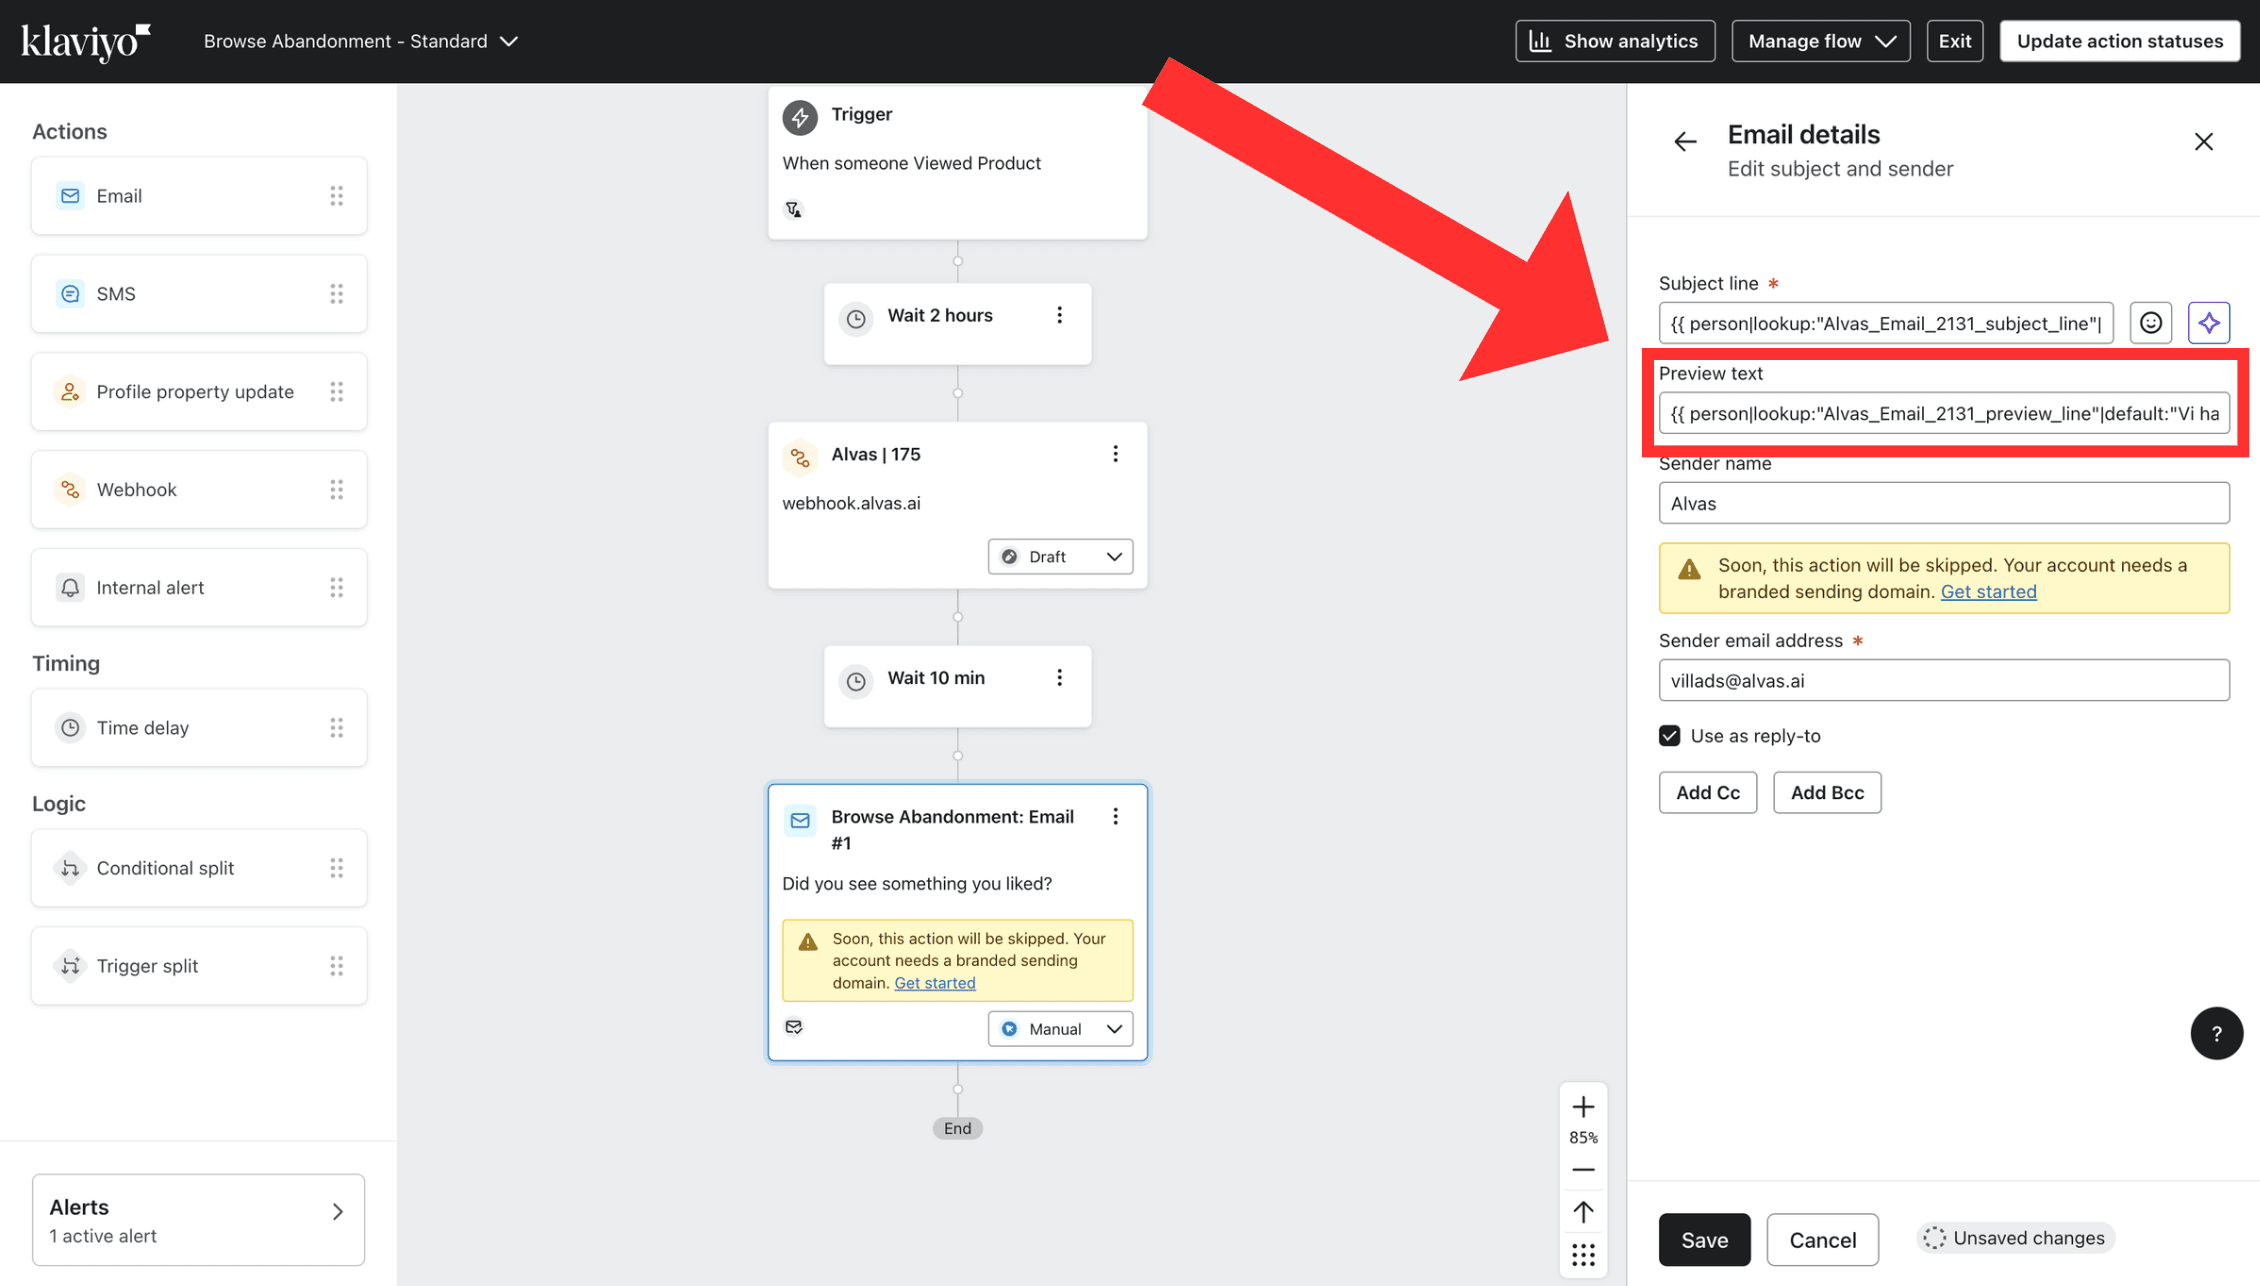Open the Wait 2 hours options menu
The image size is (2260, 1286).
tap(1059, 316)
